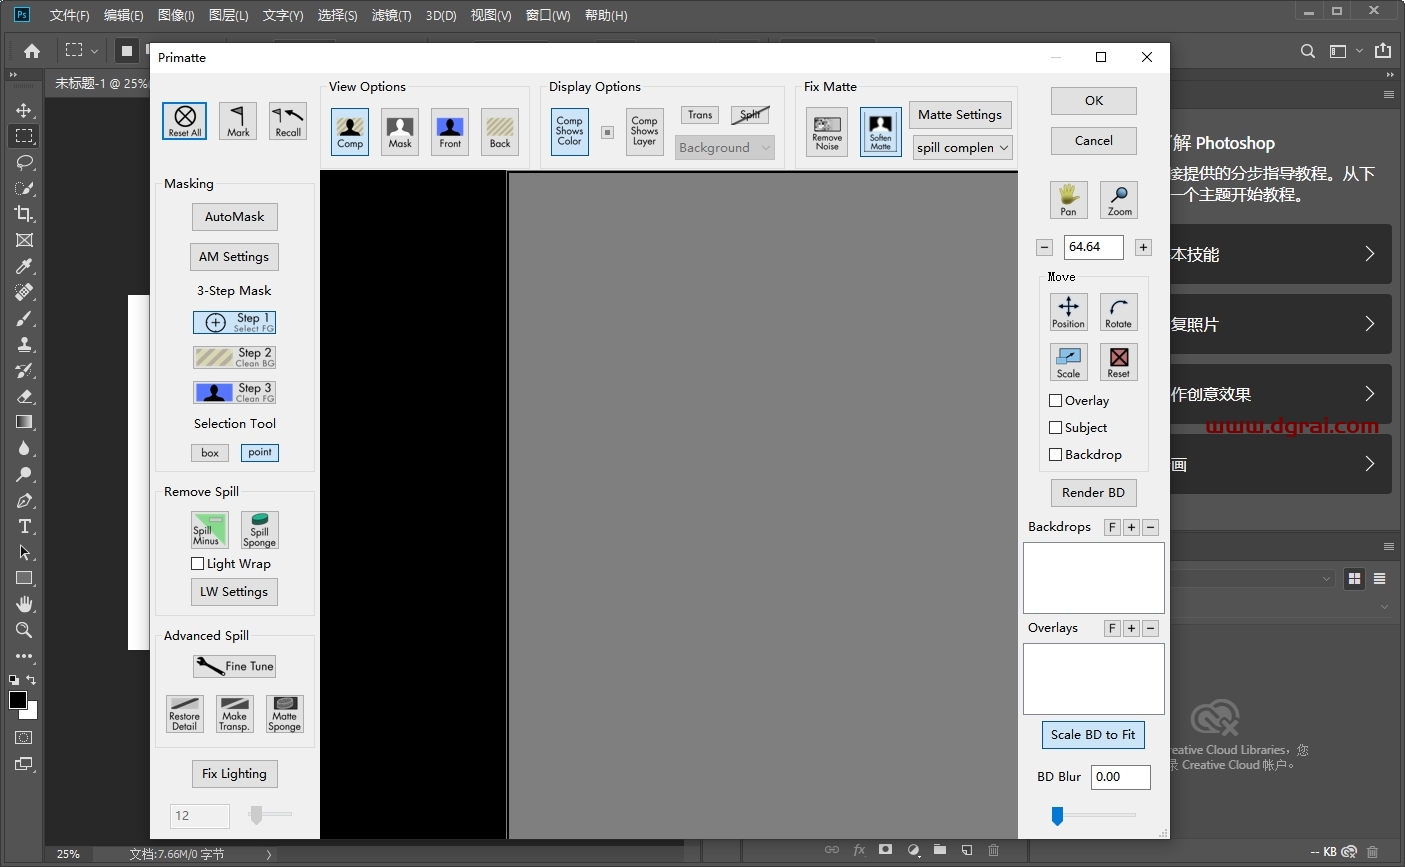Click the AutoMask button
The width and height of the screenshot is (1405, 867).
(x=235, y=217)
